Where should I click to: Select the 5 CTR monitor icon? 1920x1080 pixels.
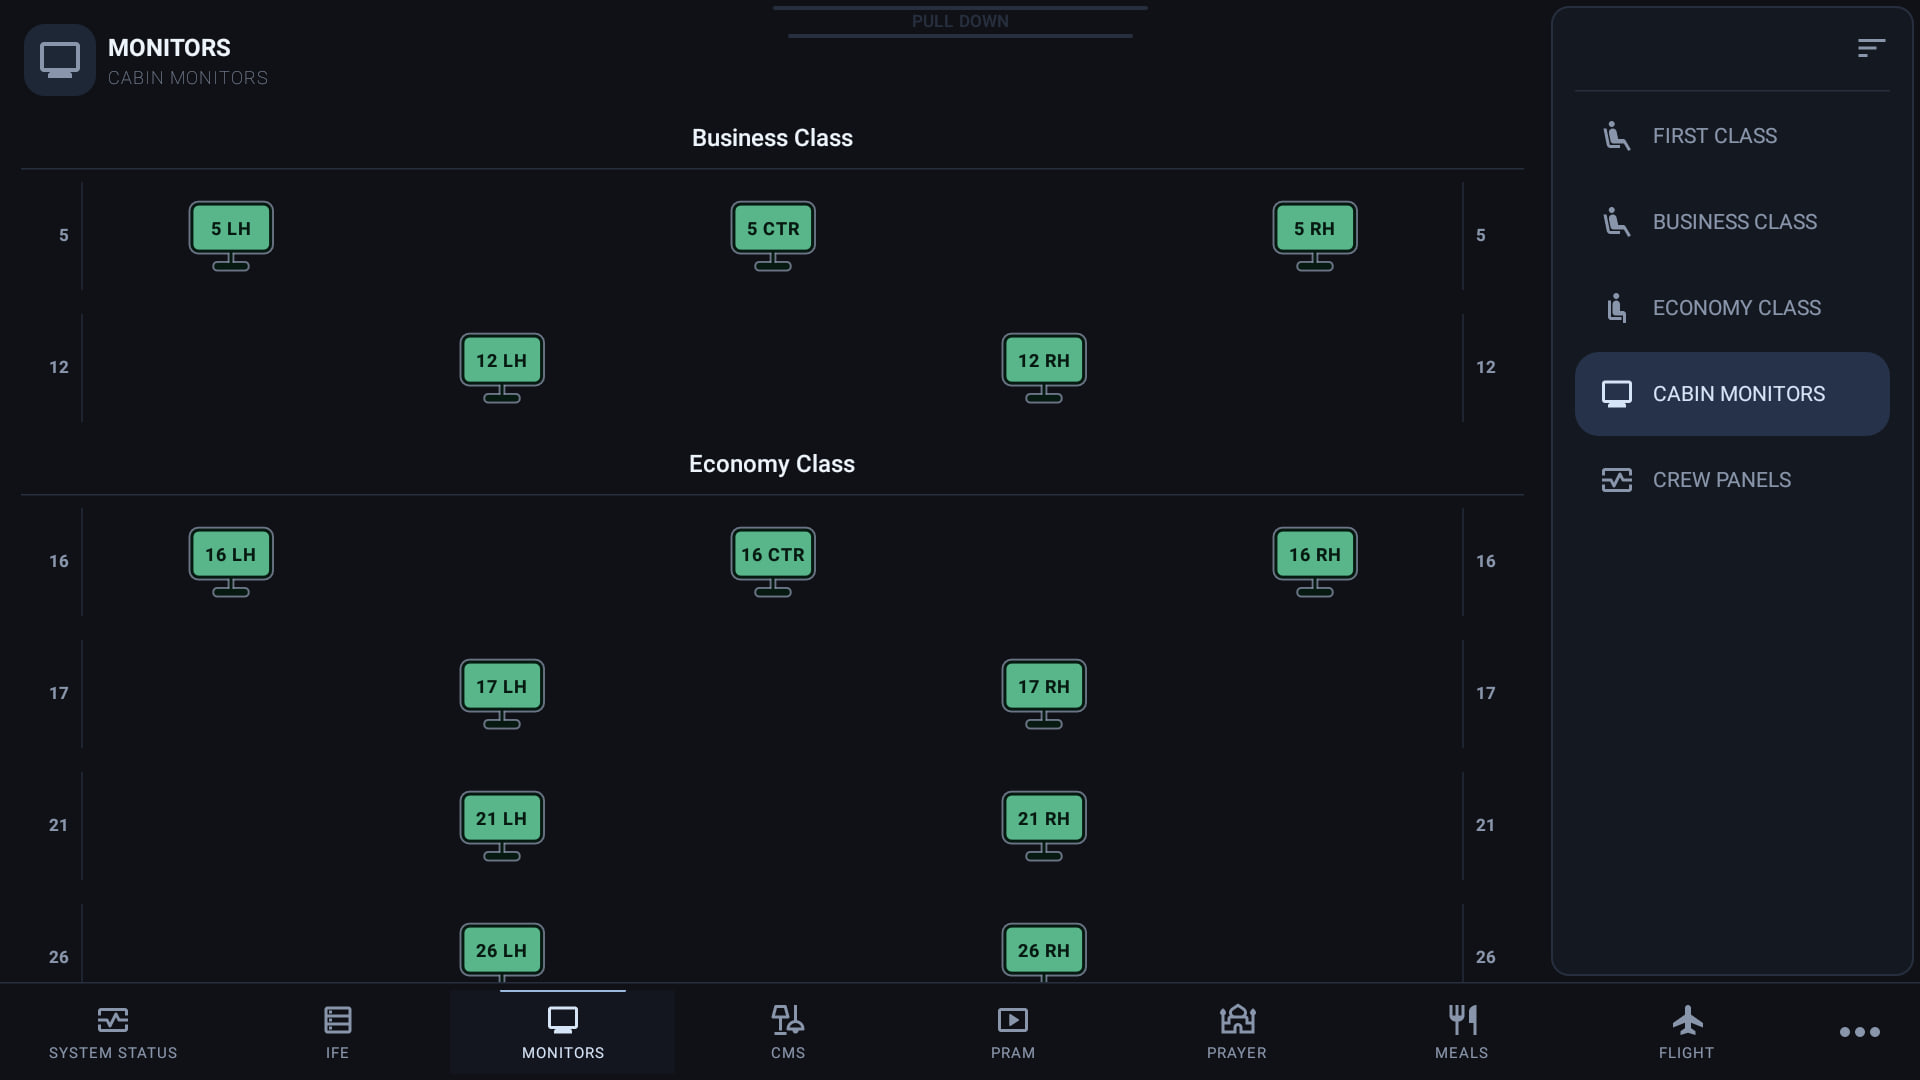pyautogui.click(x=773, y=236)
